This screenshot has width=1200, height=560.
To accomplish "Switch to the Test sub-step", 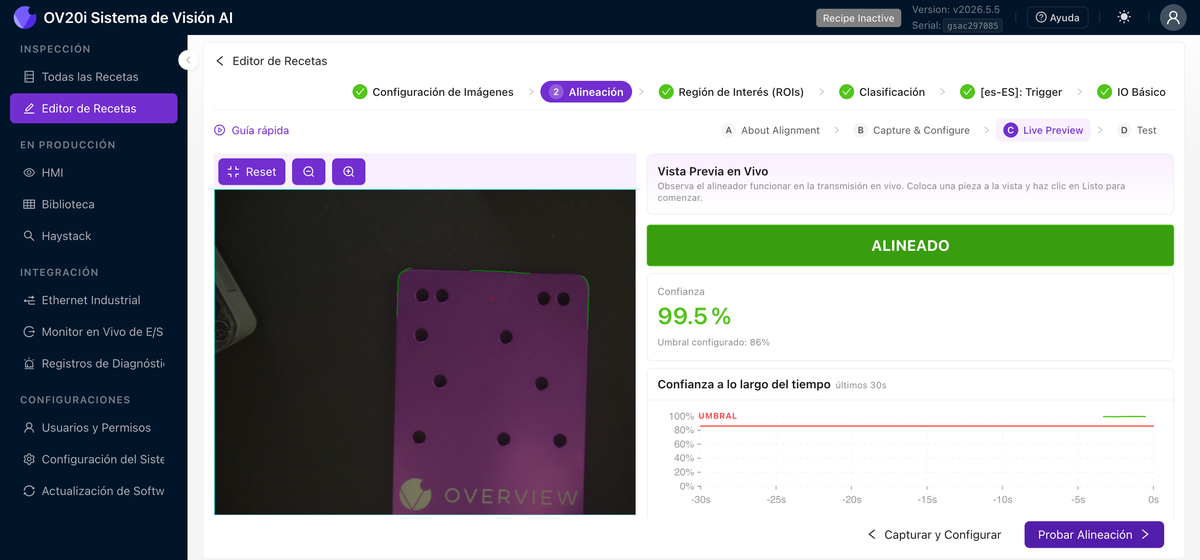I will pyautogui.click(x=1137, y=130).
